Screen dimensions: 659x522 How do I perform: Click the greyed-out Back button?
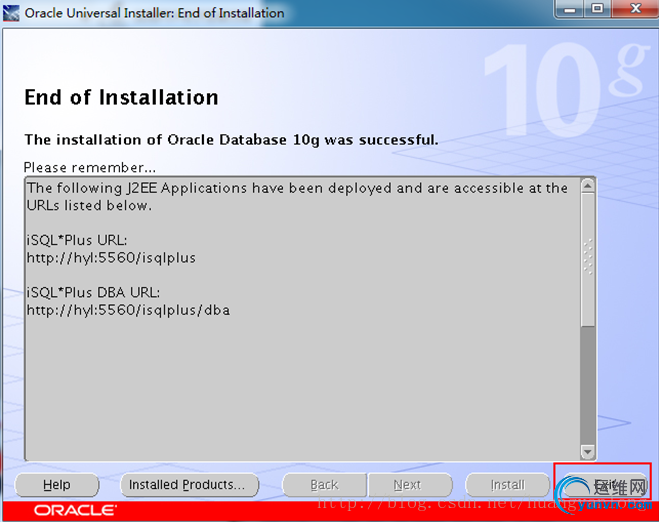tap(324, 485)
